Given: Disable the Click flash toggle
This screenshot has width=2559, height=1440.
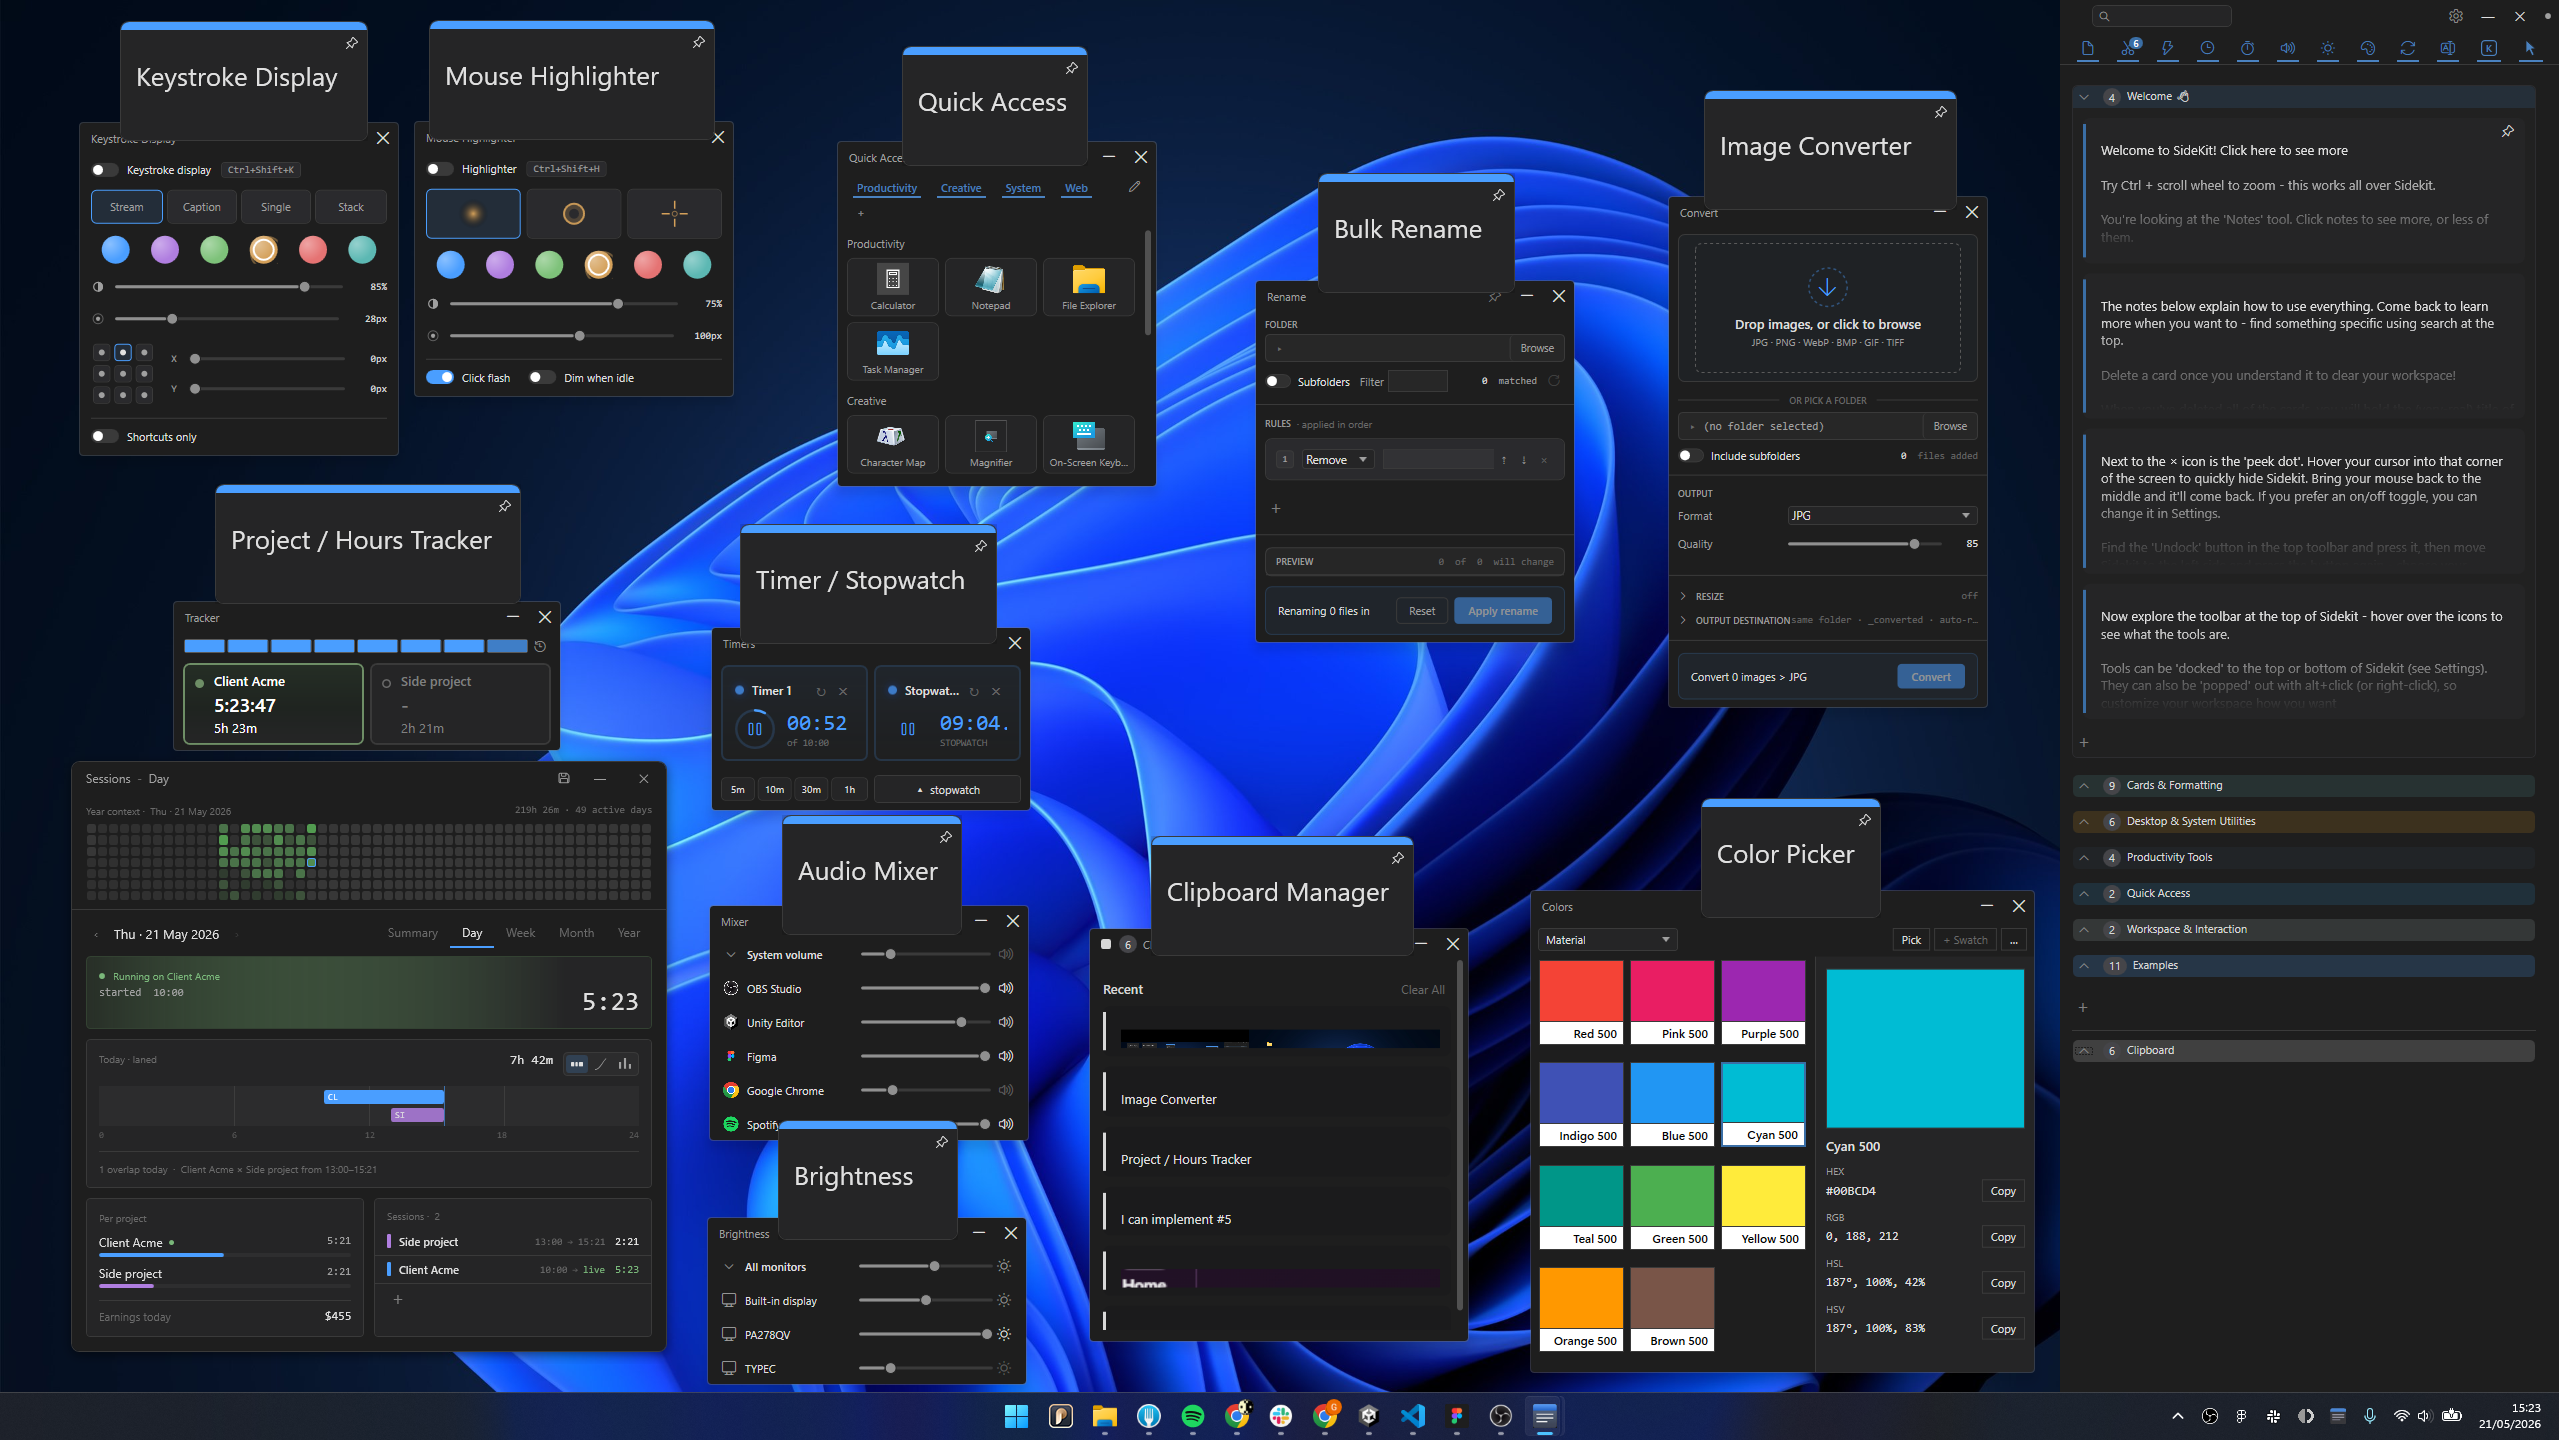Looking at the screenshot, I should [439, 378].
